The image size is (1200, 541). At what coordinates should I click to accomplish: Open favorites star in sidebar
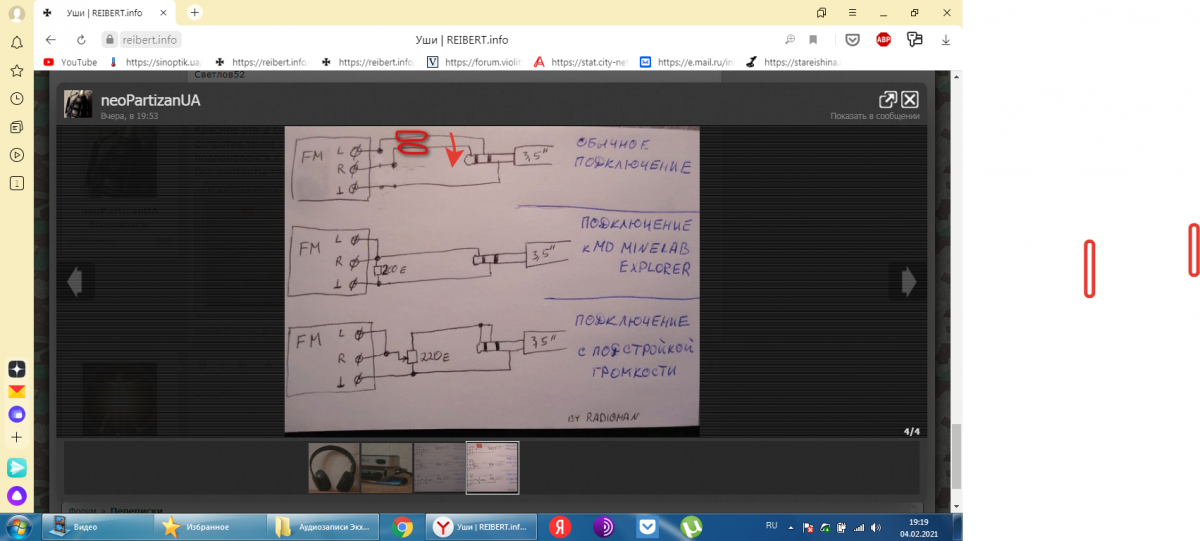(17, 71)
